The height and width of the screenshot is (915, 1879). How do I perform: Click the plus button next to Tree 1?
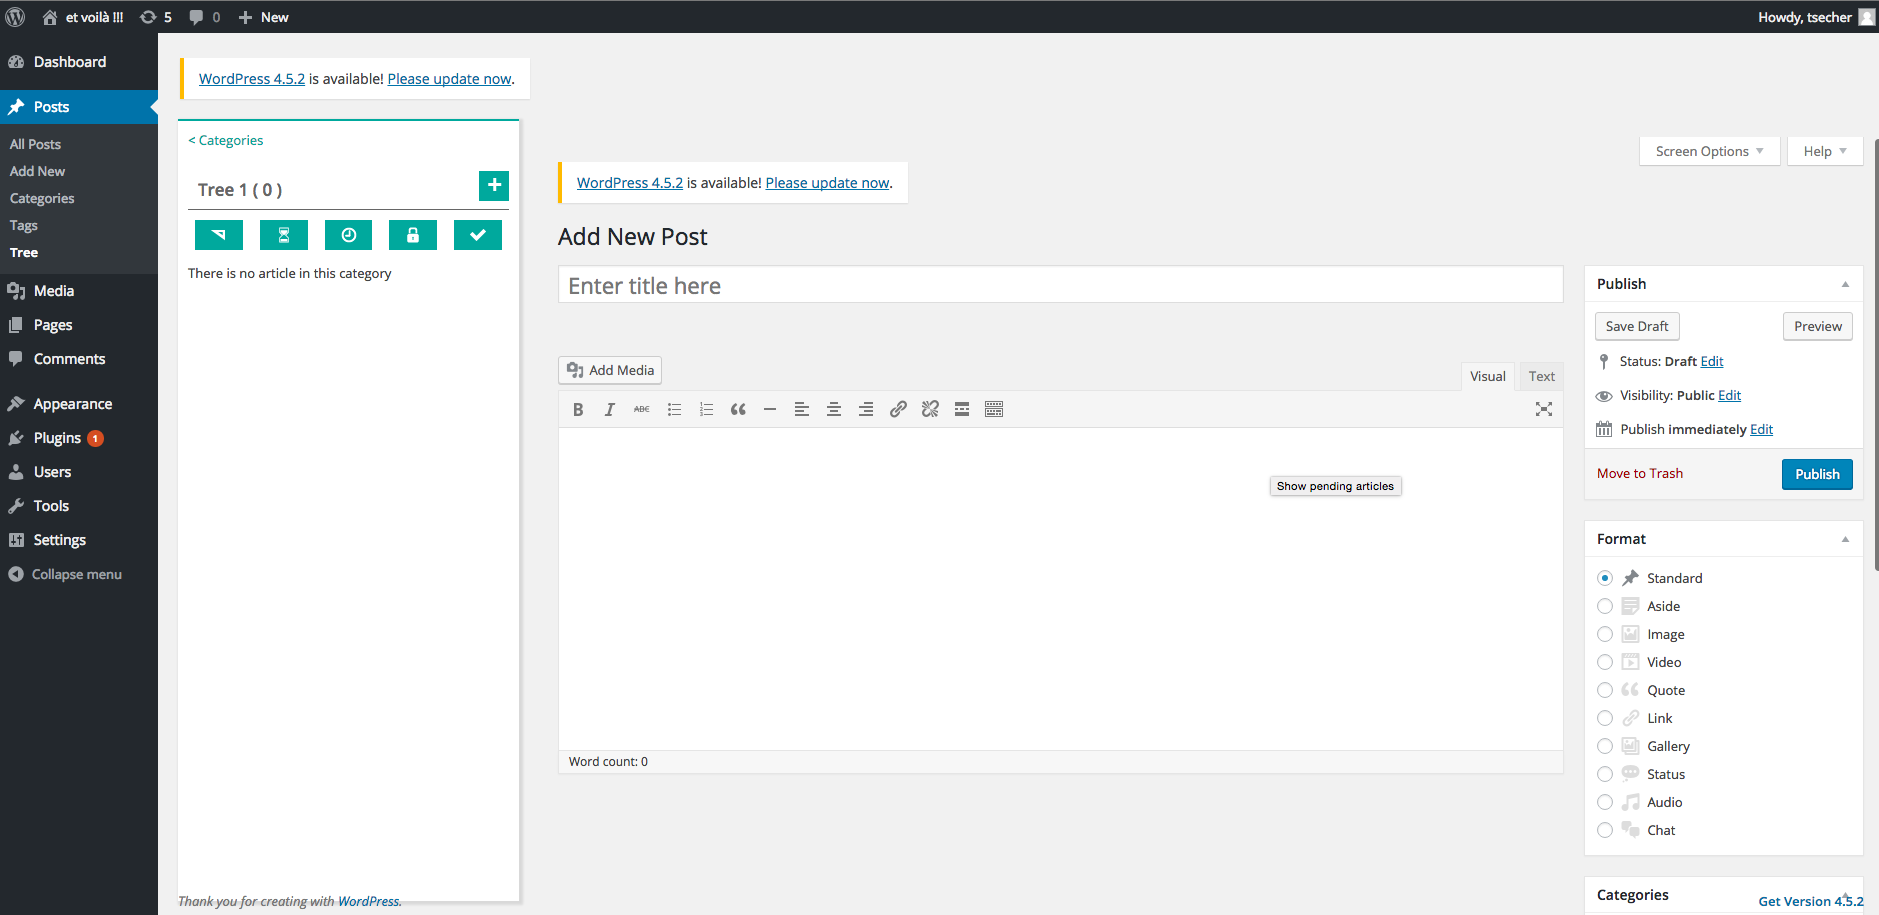[494, 185]
